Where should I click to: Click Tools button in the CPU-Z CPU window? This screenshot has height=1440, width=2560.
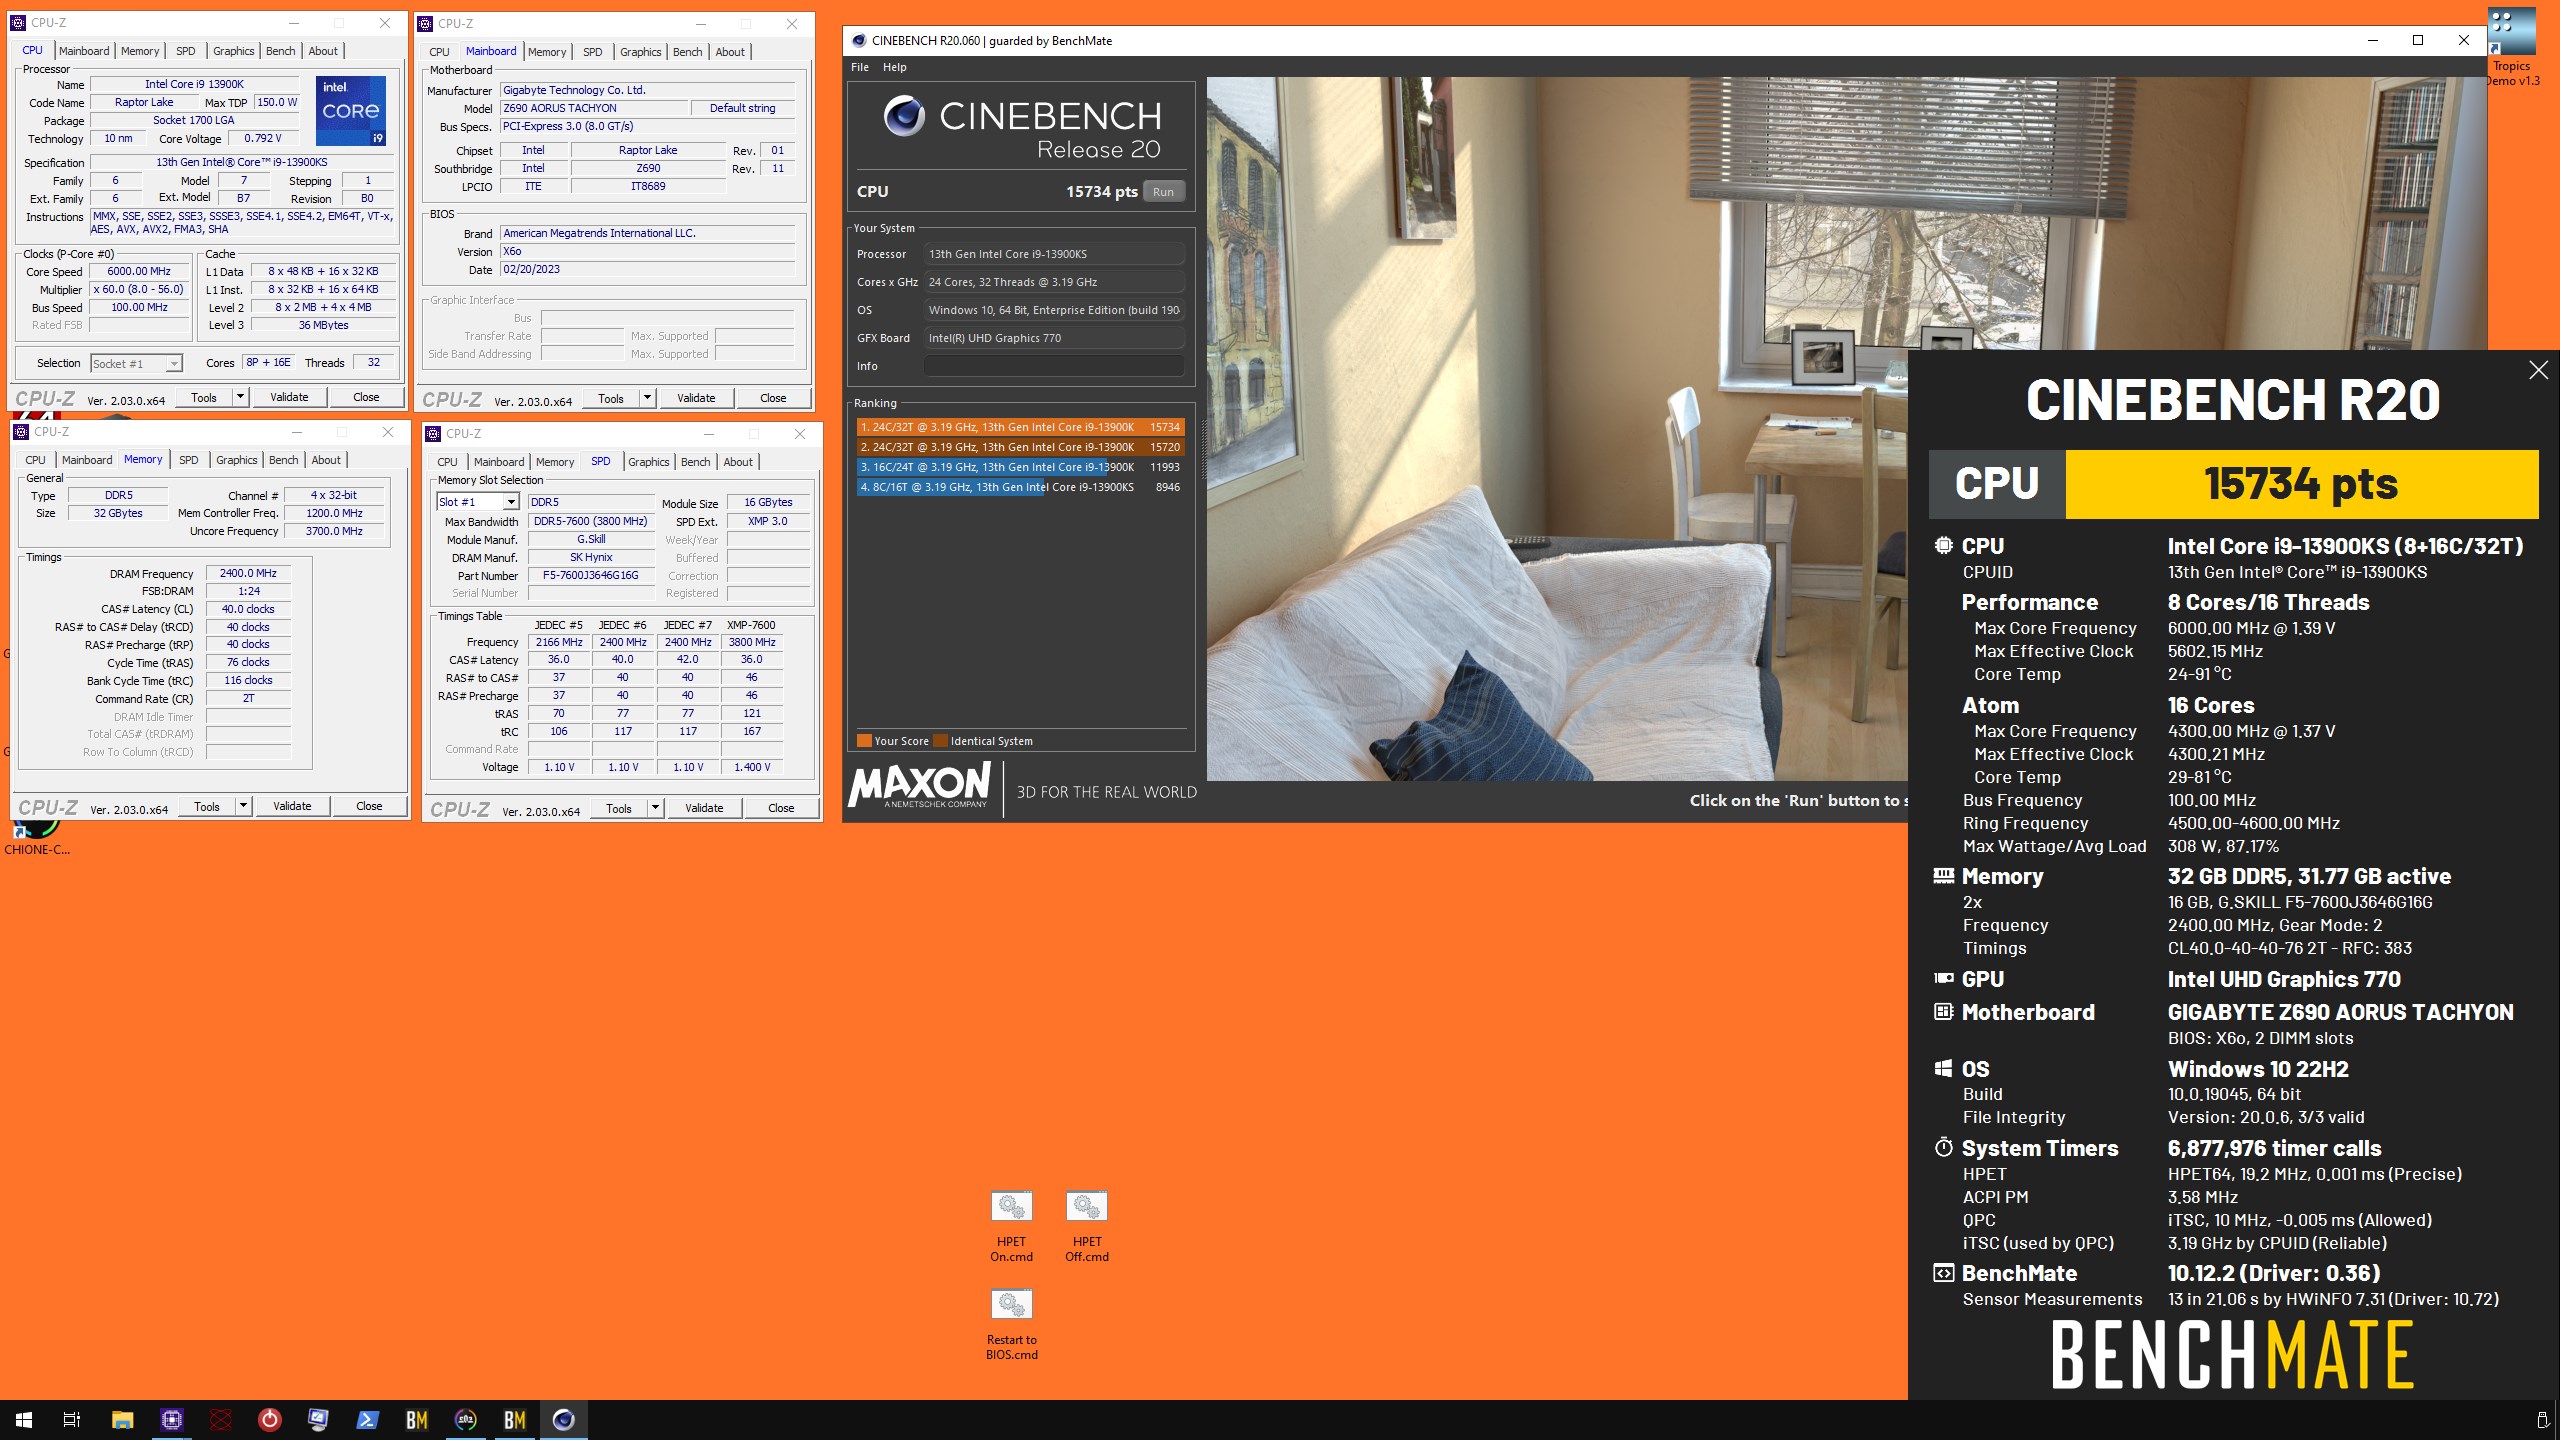pyautogui.click(x=204, y=397)
